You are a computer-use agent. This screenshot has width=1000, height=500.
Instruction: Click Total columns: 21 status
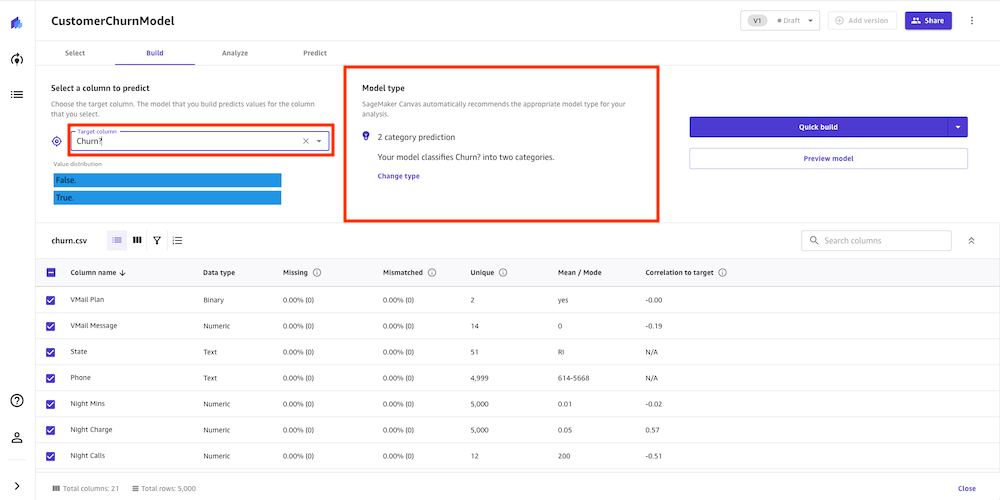tap(85, 489)
